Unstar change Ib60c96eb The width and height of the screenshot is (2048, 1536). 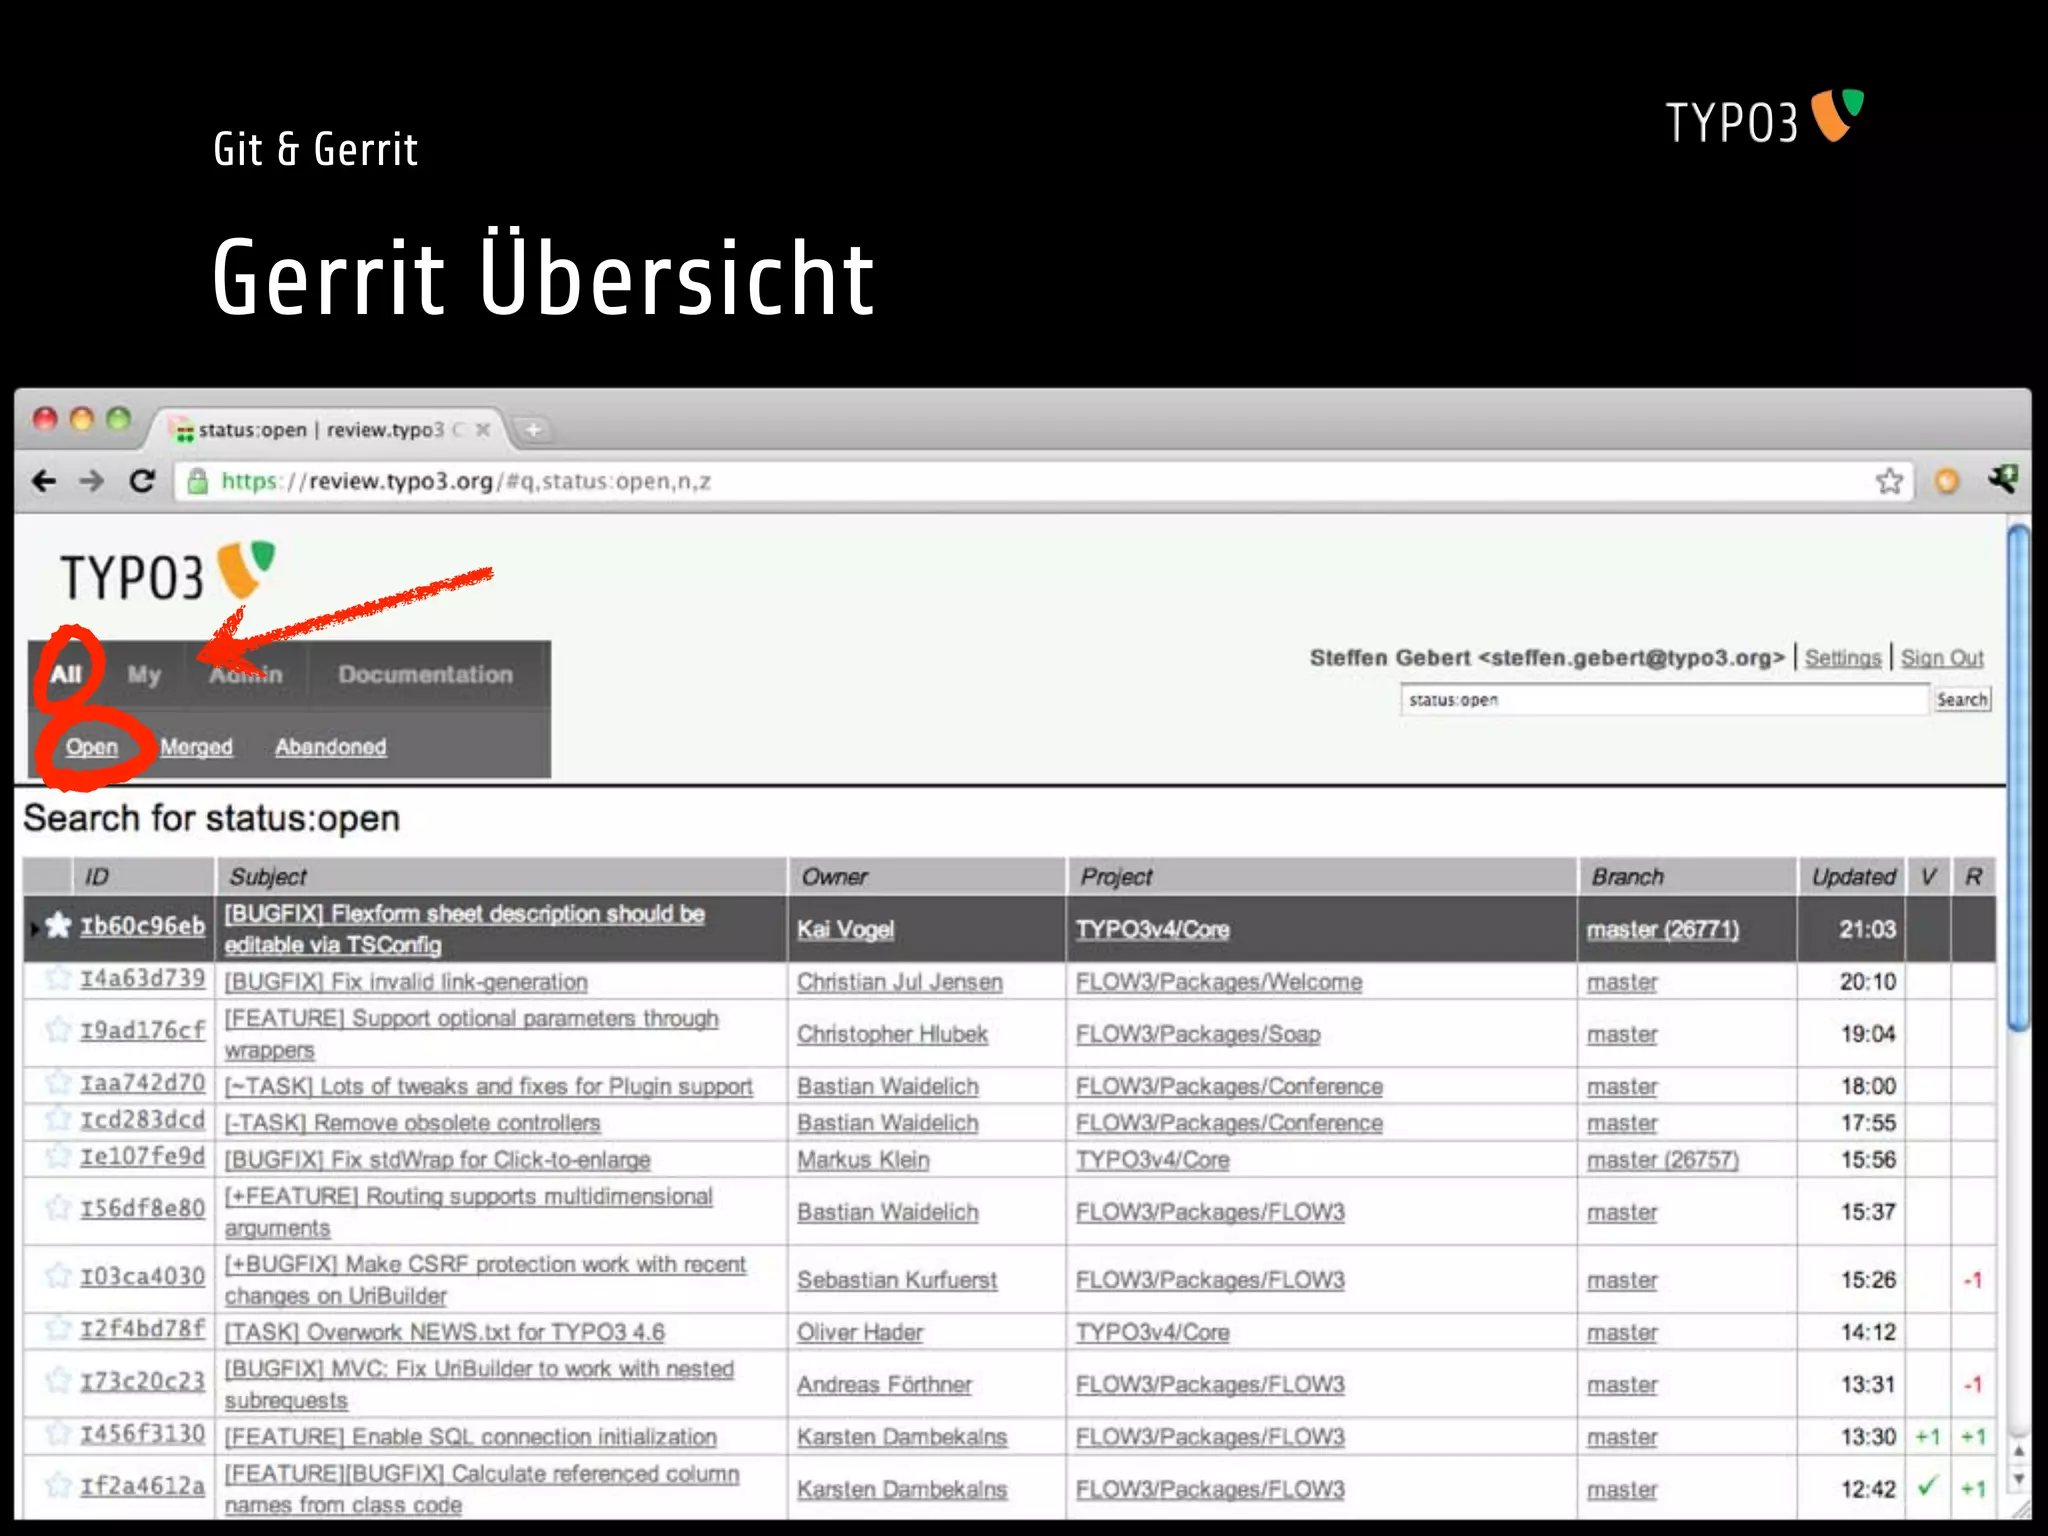click(x=59, y=925)
